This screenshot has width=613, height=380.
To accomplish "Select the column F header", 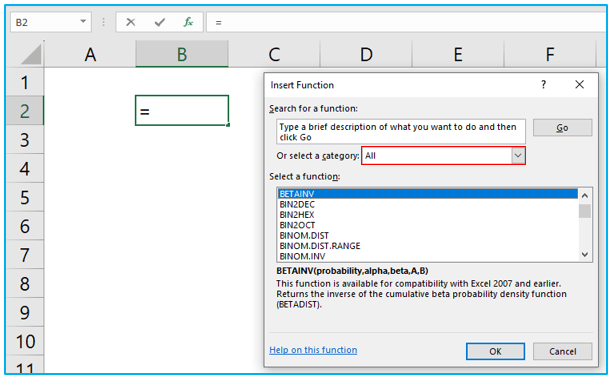I will [x=550, y=54].
